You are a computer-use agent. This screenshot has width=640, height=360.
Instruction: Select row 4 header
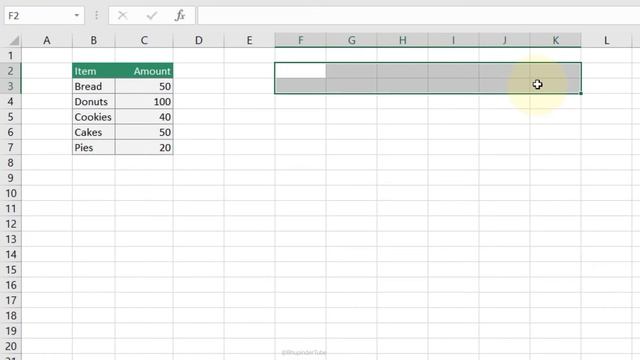click(x=11, y=102)
